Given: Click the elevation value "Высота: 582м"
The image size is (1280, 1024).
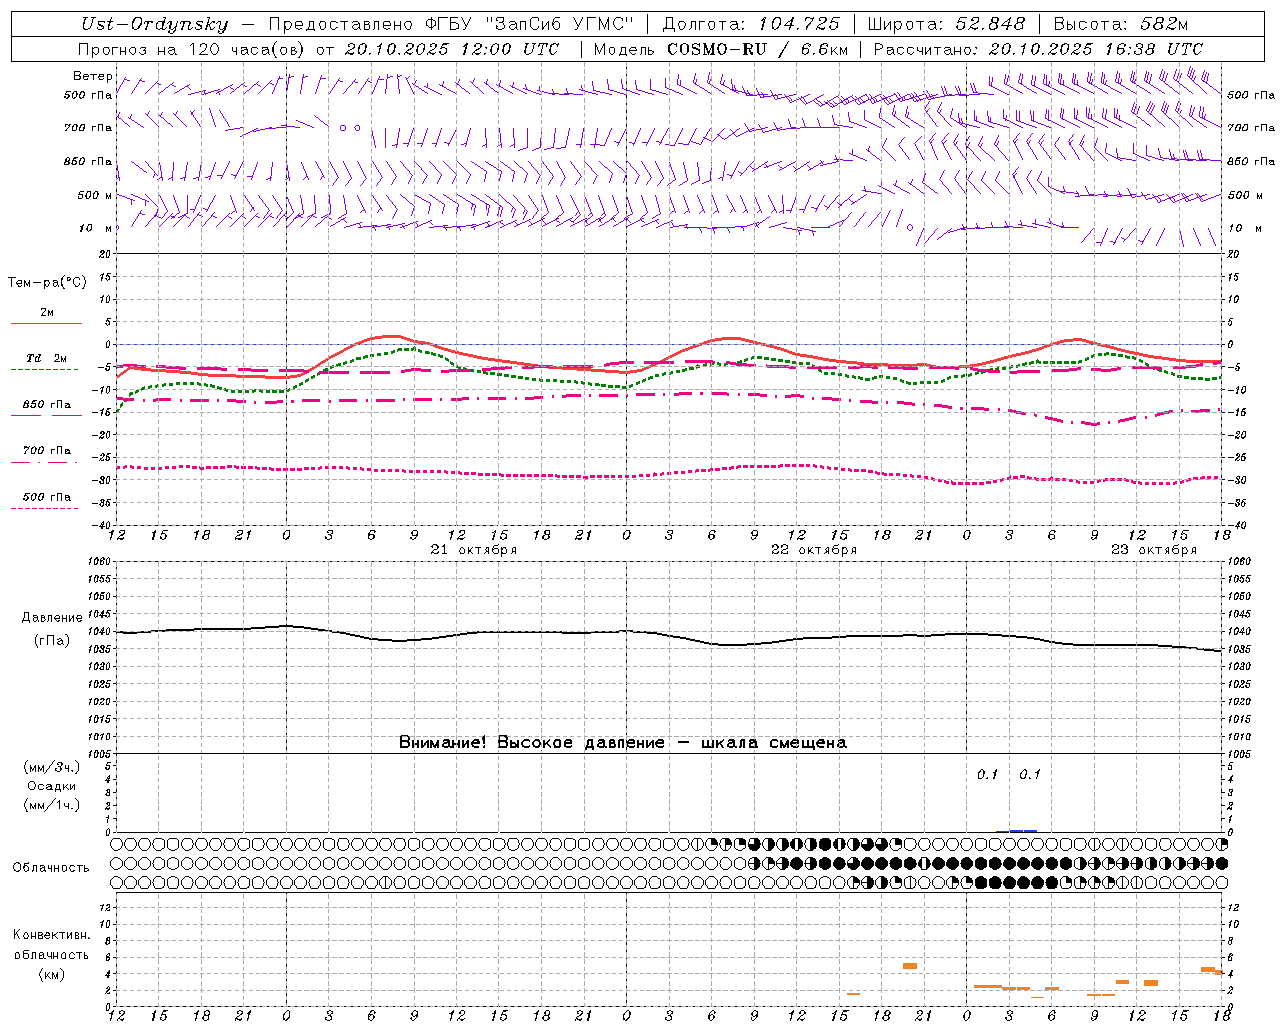Looking at the screenshot, I should coord(1121,25).
